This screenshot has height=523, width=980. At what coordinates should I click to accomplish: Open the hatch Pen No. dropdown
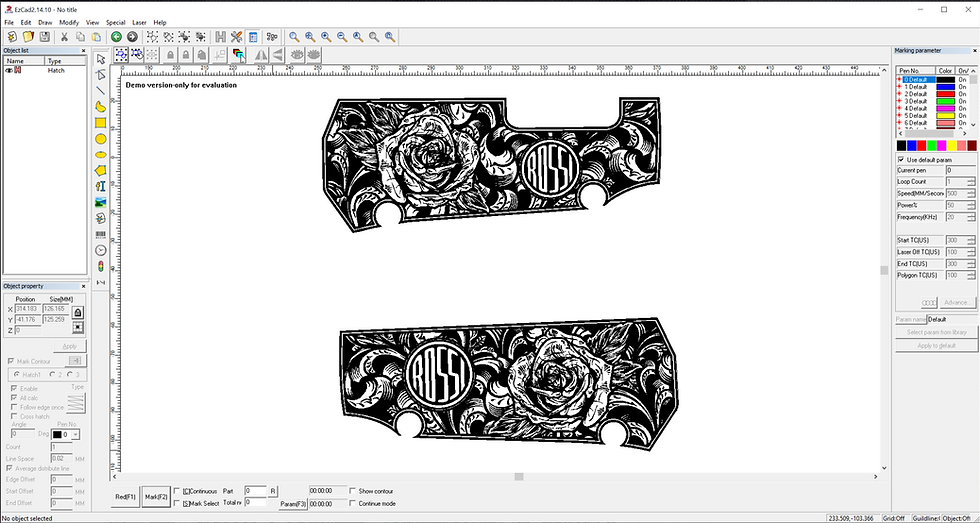click(x=76, y=434)
